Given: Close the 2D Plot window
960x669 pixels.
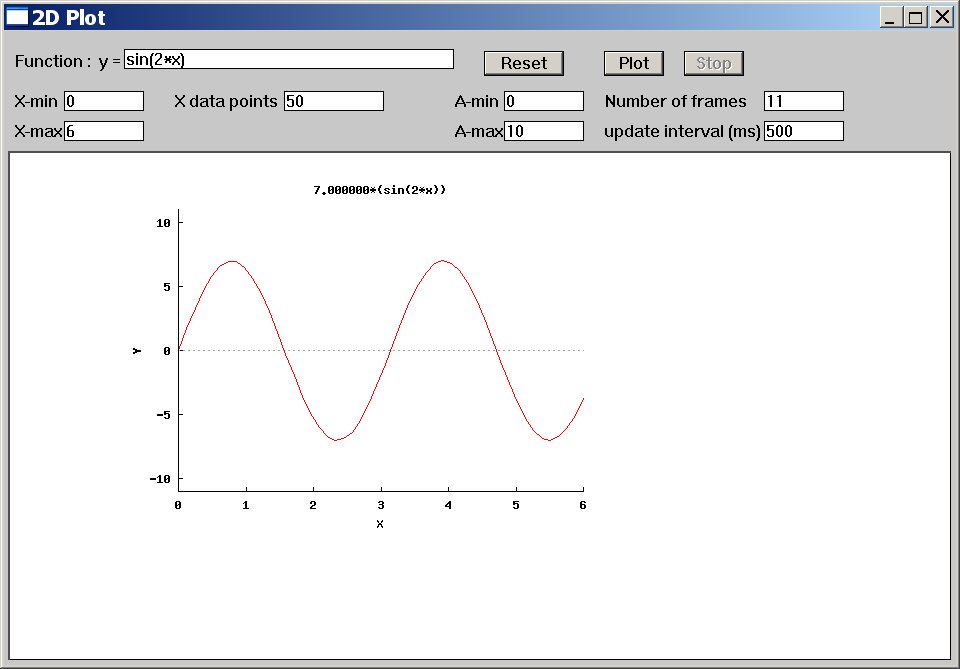Looking at the screenshot, I should 942,17.
